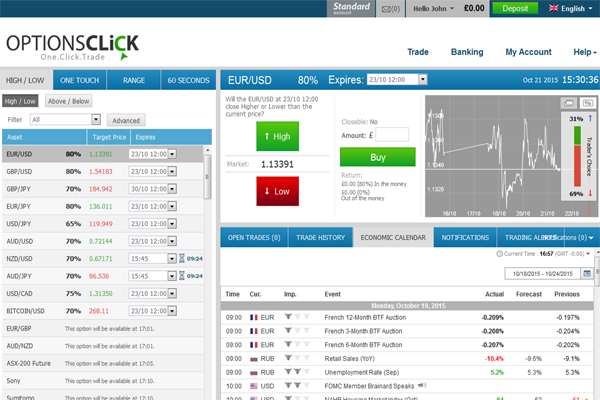The height and width of the screenshot is (400, 600).
Task: Switch chart to single view icon
Action: point(569,103)
